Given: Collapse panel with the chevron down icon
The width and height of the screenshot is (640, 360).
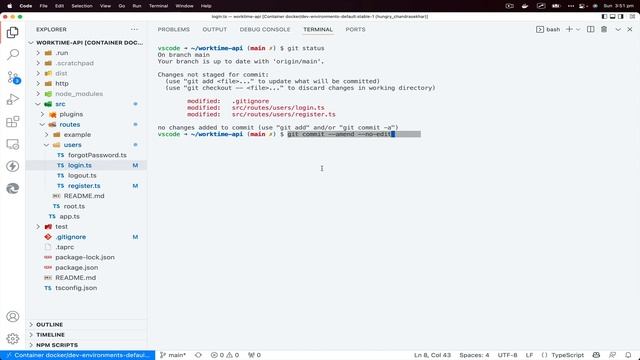Looking at the screenshot, I should tap(618, 29).
